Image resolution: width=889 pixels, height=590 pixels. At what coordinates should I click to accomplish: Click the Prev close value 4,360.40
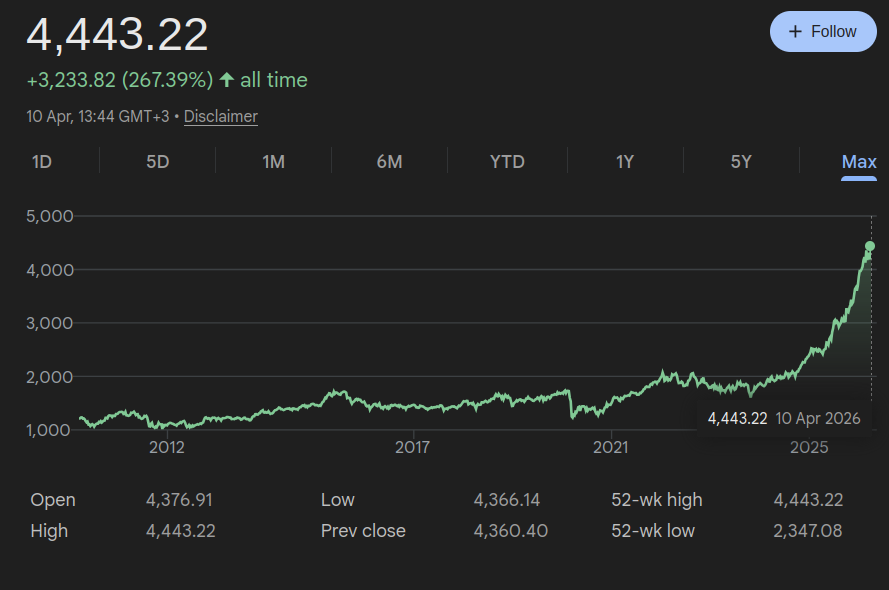point(511,531)
